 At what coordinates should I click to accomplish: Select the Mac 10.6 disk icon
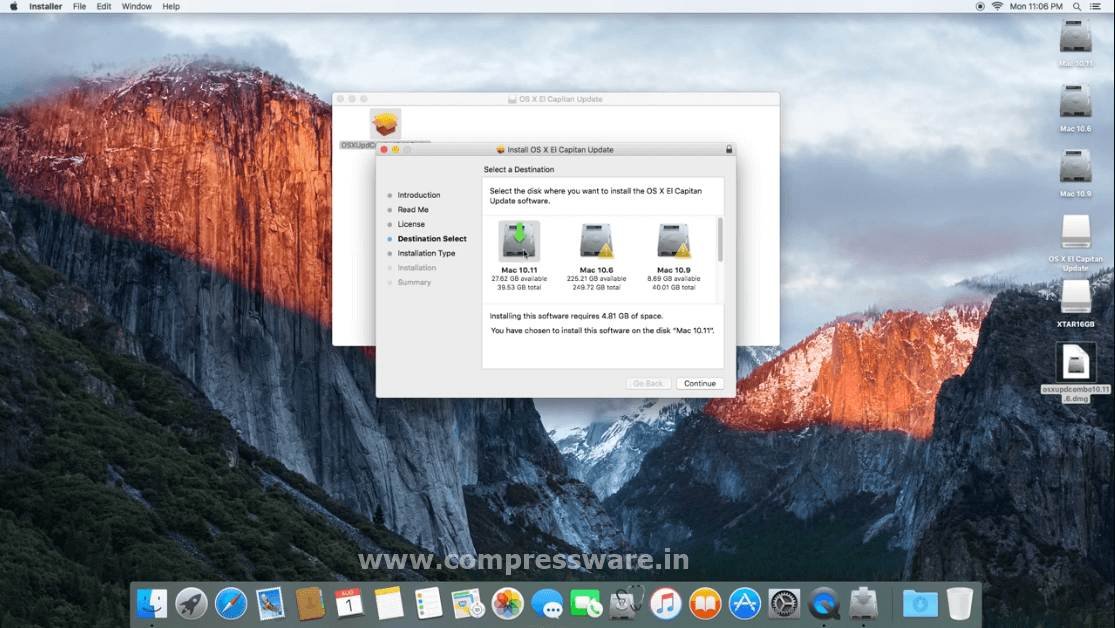coord(596,240)
